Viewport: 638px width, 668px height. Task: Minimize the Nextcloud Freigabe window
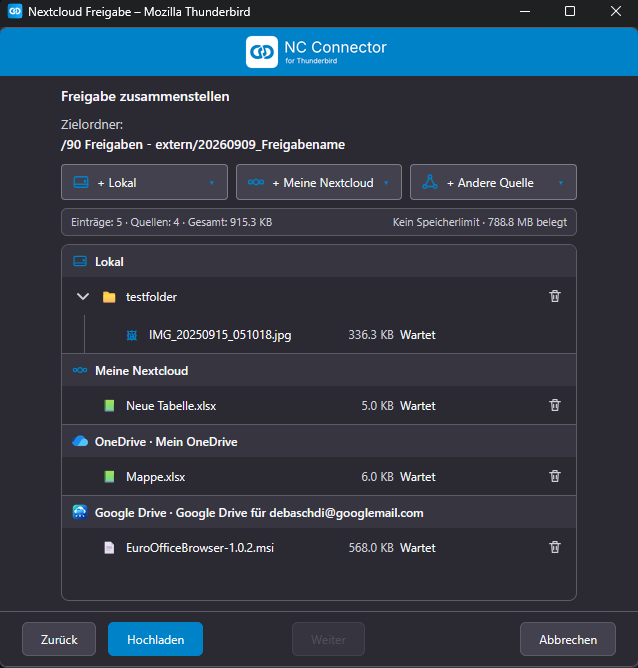click(525, 11)
